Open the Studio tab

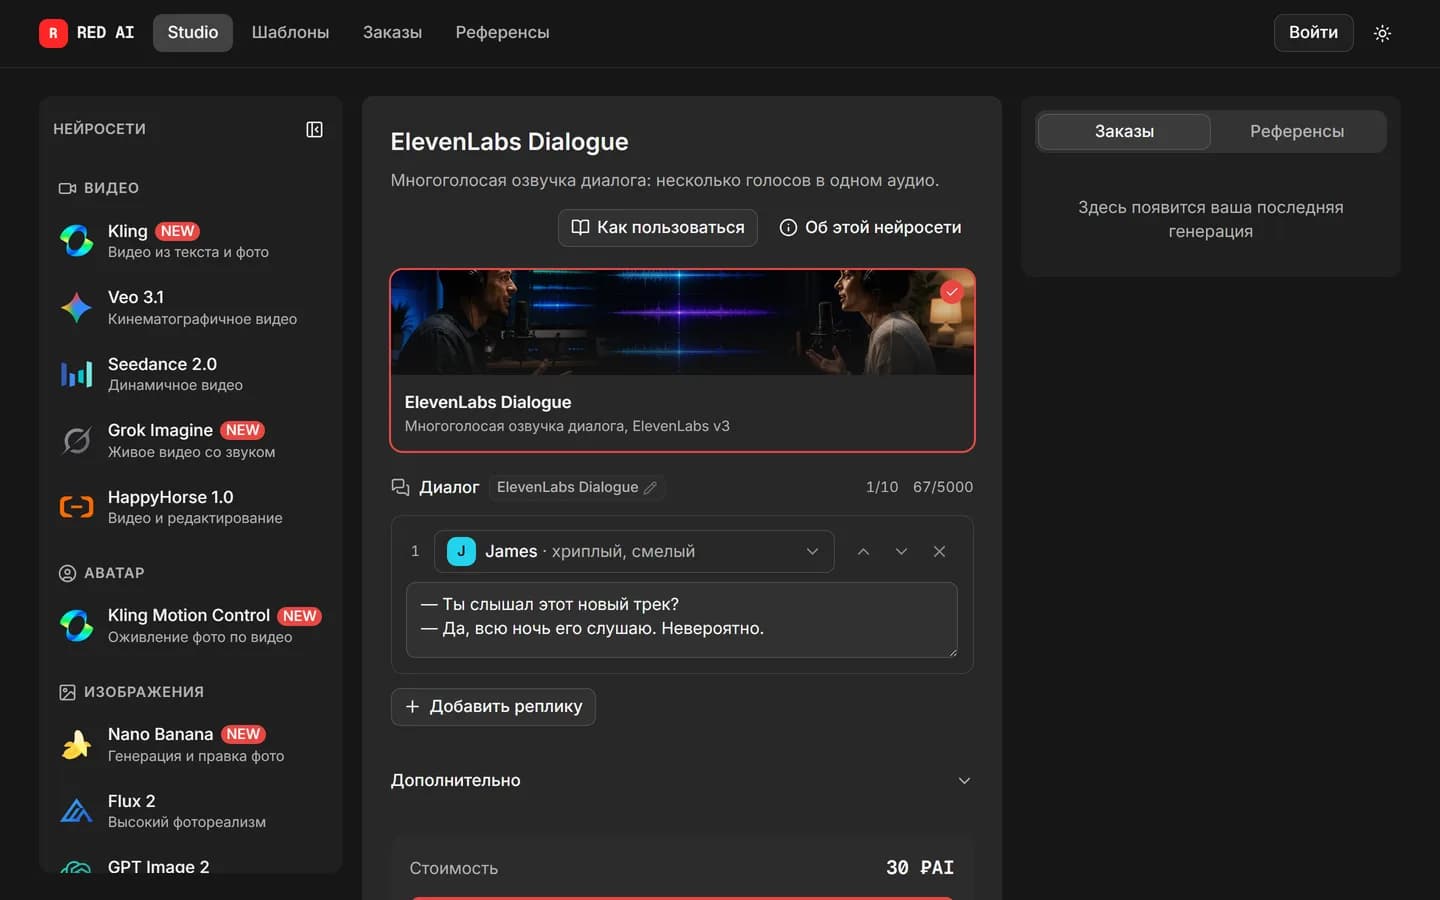coord(193,32)
